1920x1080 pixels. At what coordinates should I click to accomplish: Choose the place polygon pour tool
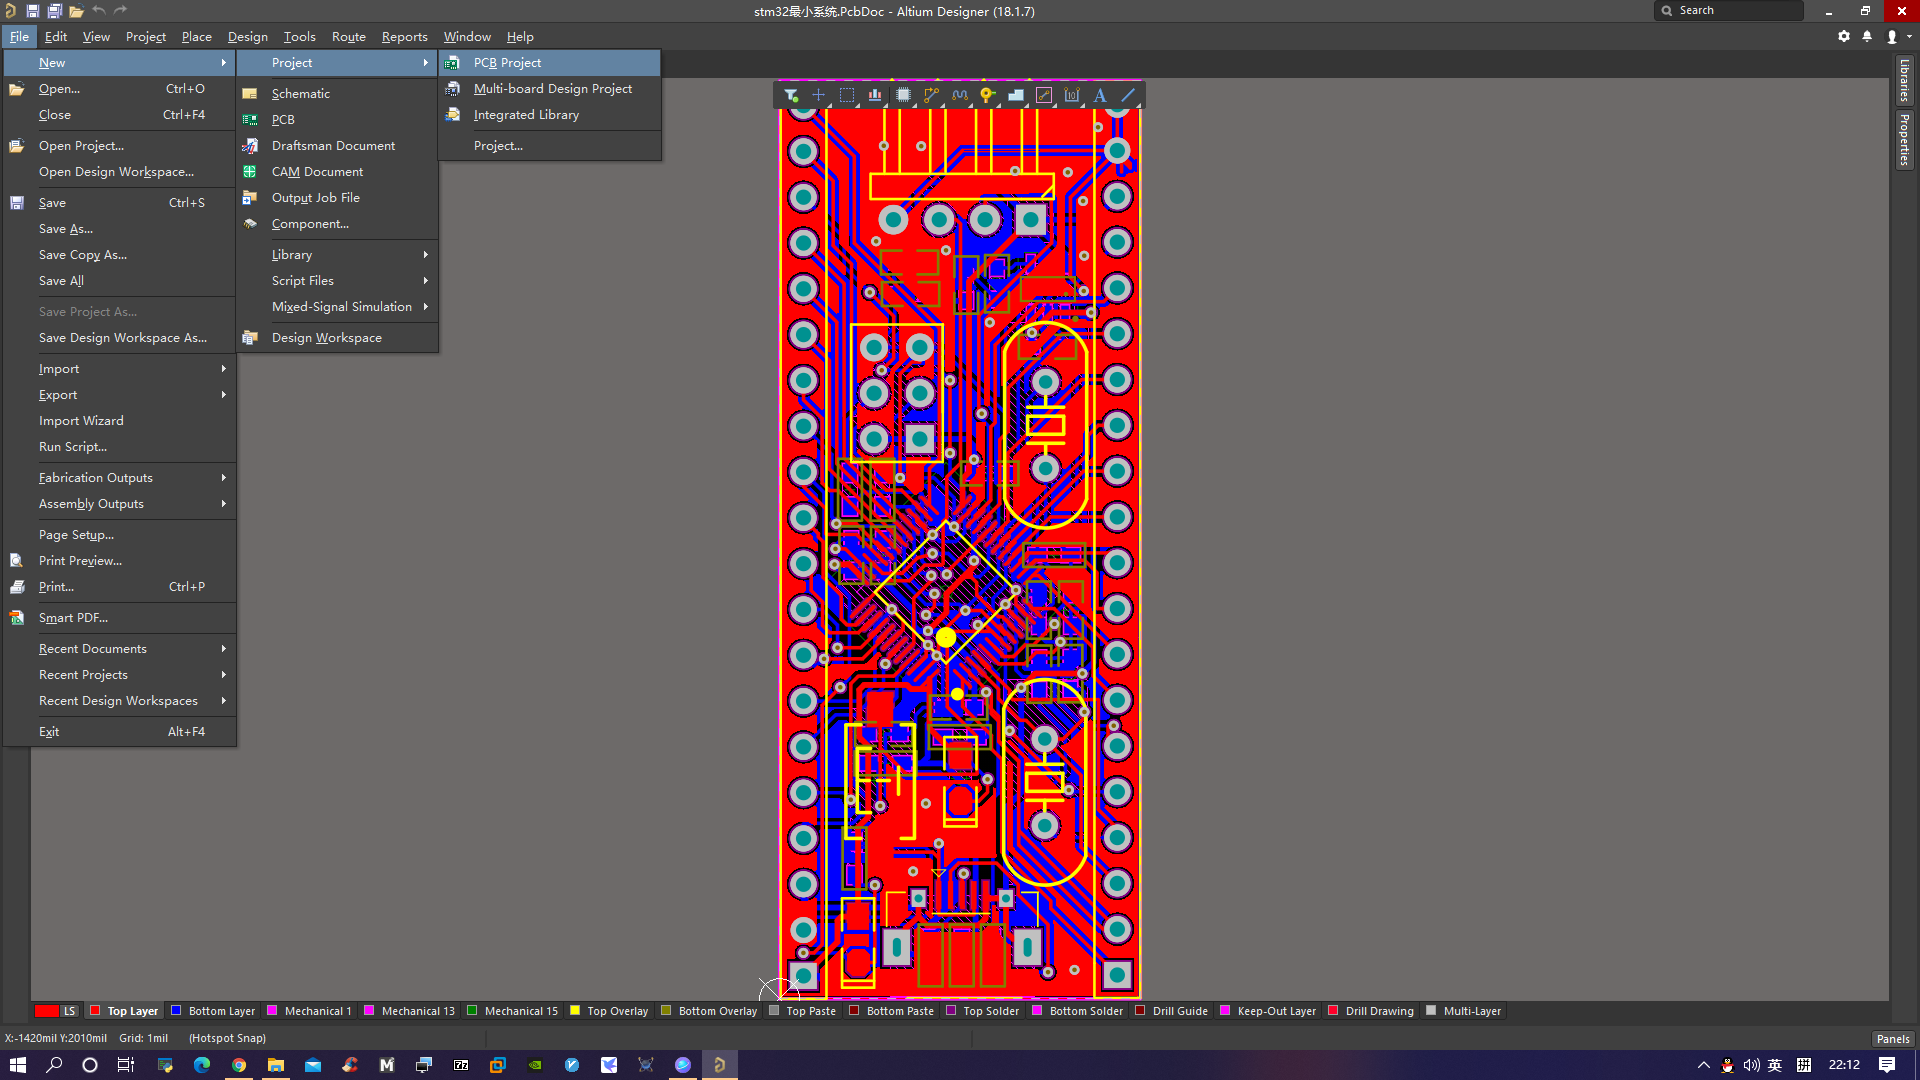coord(1016,95)
